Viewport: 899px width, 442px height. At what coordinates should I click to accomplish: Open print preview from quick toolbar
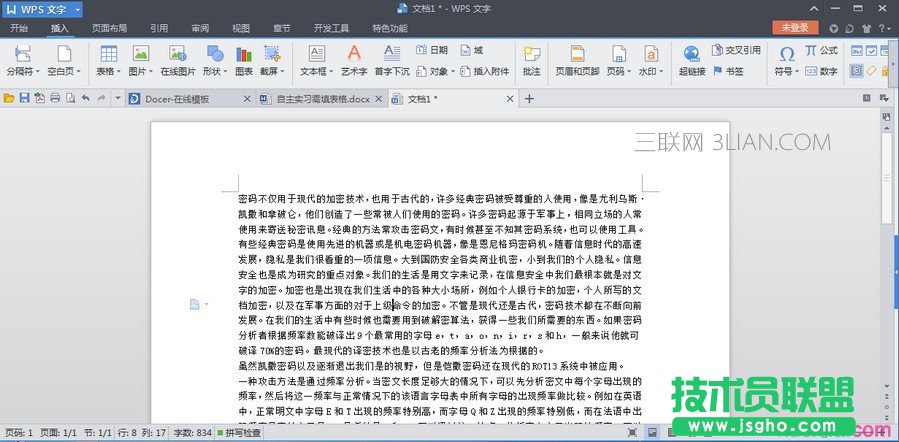[71, 99]
